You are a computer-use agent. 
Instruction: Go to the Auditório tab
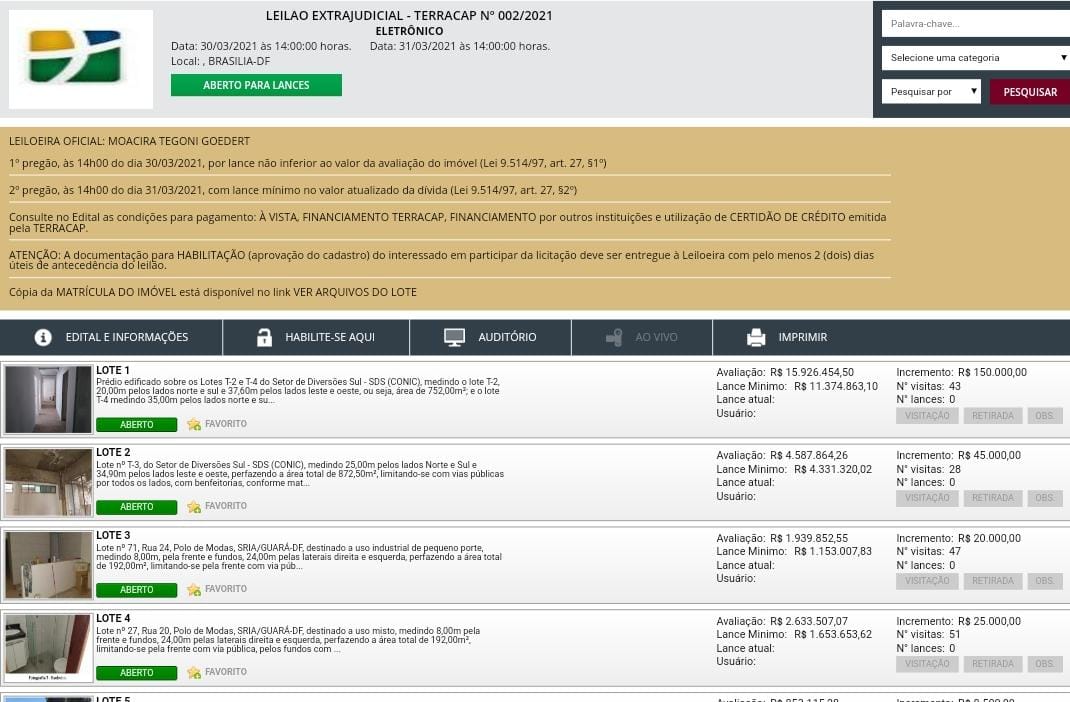click(x=507, y=337)
